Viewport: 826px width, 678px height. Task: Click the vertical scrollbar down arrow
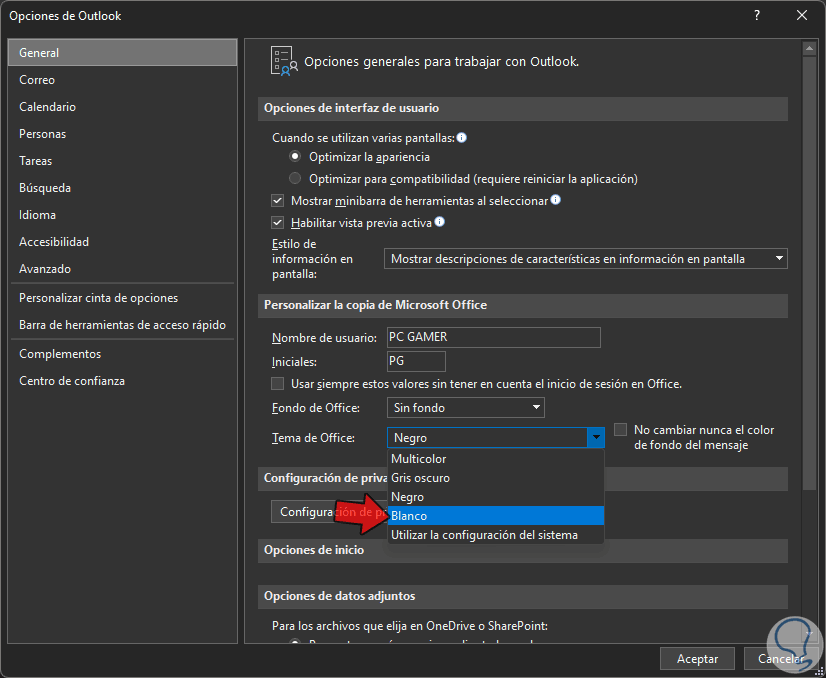pyautogui.click(x=811, y=634)
